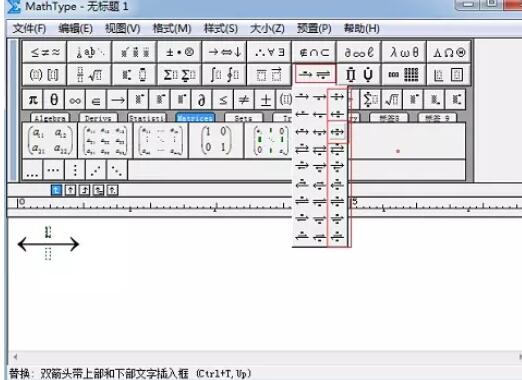
Task: Insert the → symbol from small bar
Action: pos(117,99)
